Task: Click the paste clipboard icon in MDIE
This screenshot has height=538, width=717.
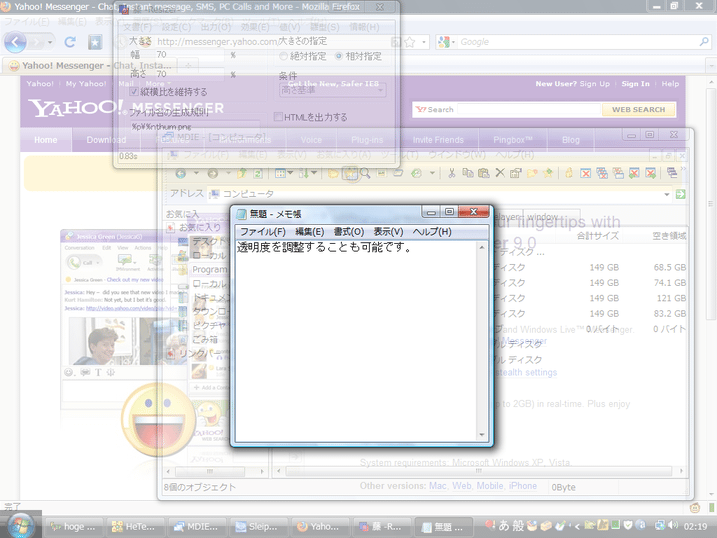Action: point(484,173)
